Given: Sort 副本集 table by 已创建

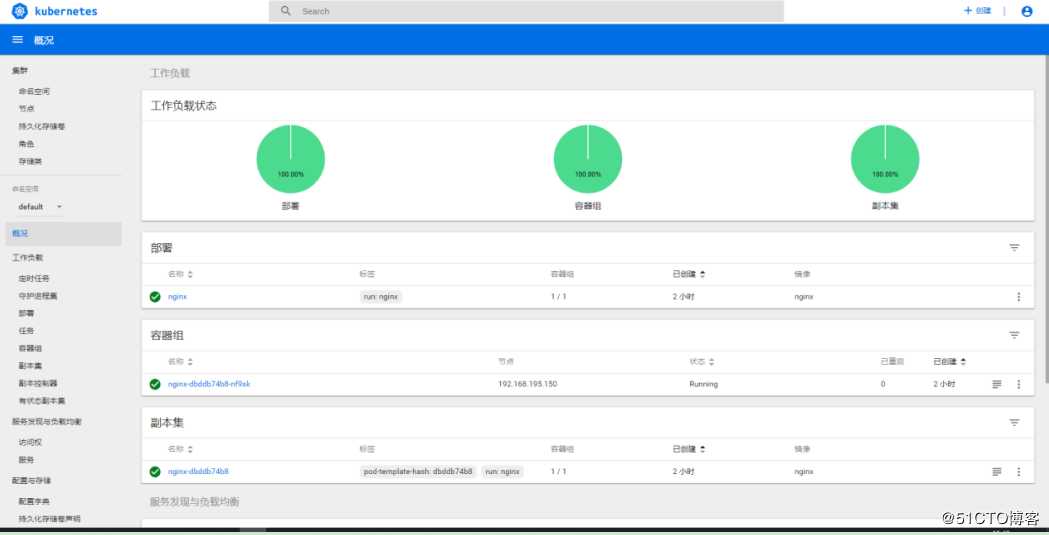Looking at the screenshot, I should [688, 449].
